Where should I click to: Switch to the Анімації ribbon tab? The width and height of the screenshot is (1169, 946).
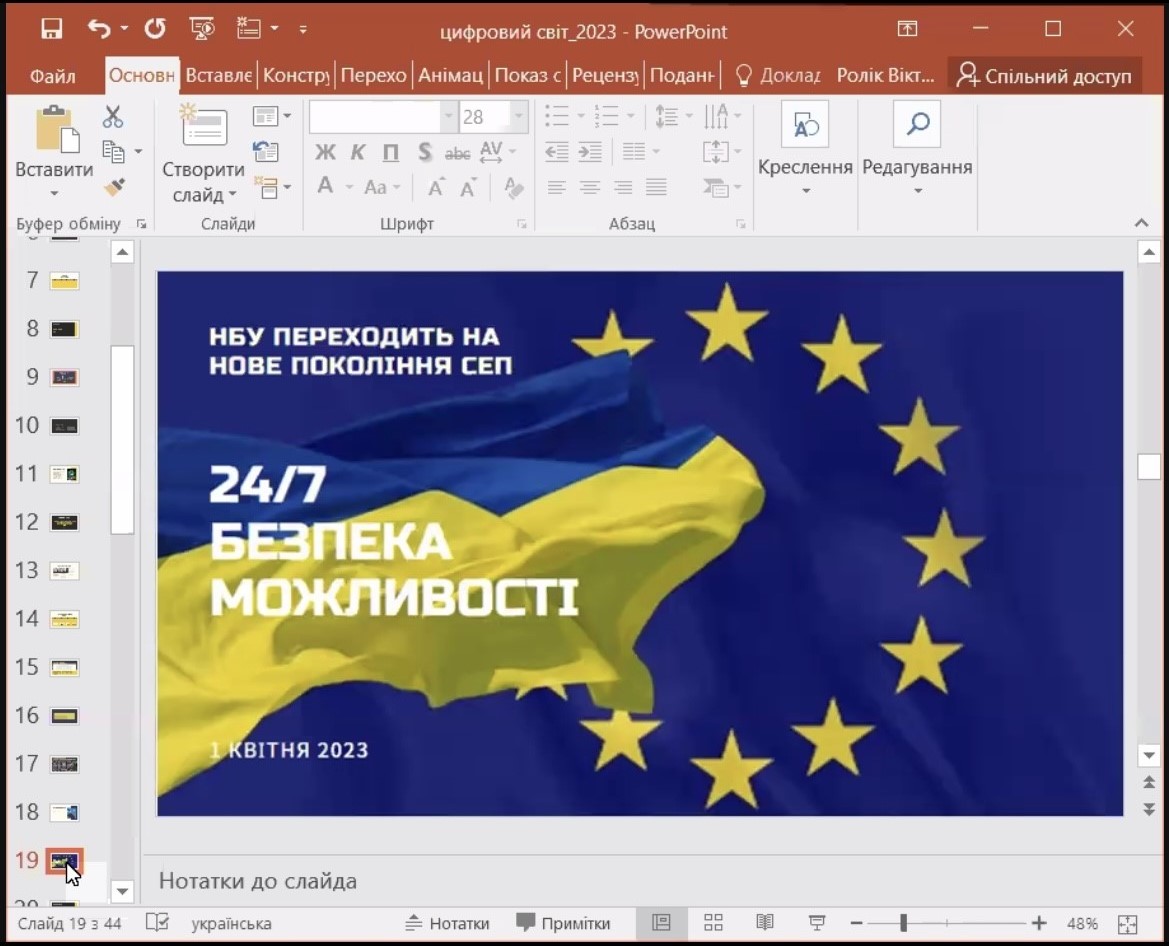(450, 76)
